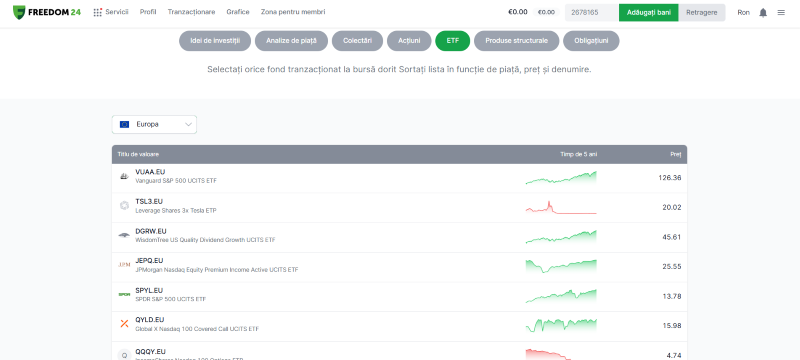Click the account number field 2678165
This screenshot has width=800, height=360.
coord(592,12)
